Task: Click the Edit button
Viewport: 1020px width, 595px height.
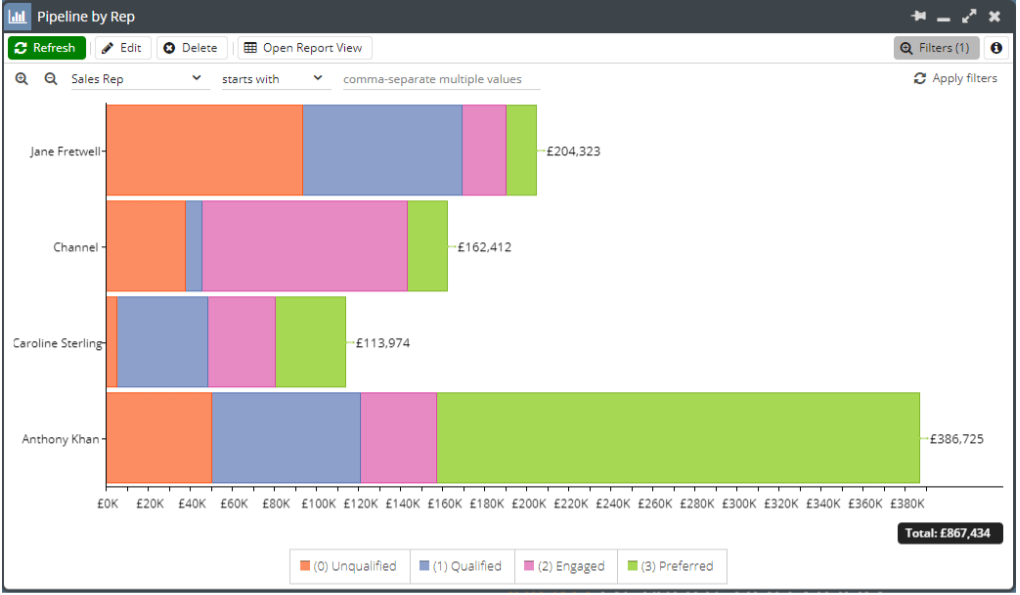Action: click(122, 48)
